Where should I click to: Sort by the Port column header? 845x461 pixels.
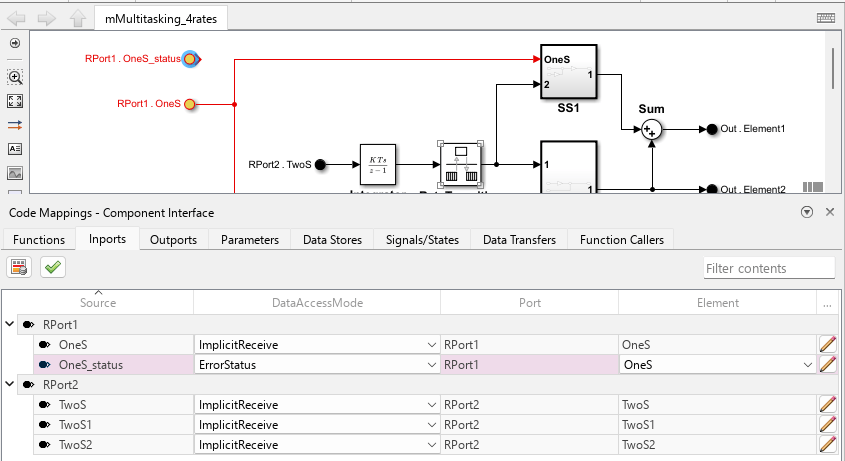click(x=530, y=302)
